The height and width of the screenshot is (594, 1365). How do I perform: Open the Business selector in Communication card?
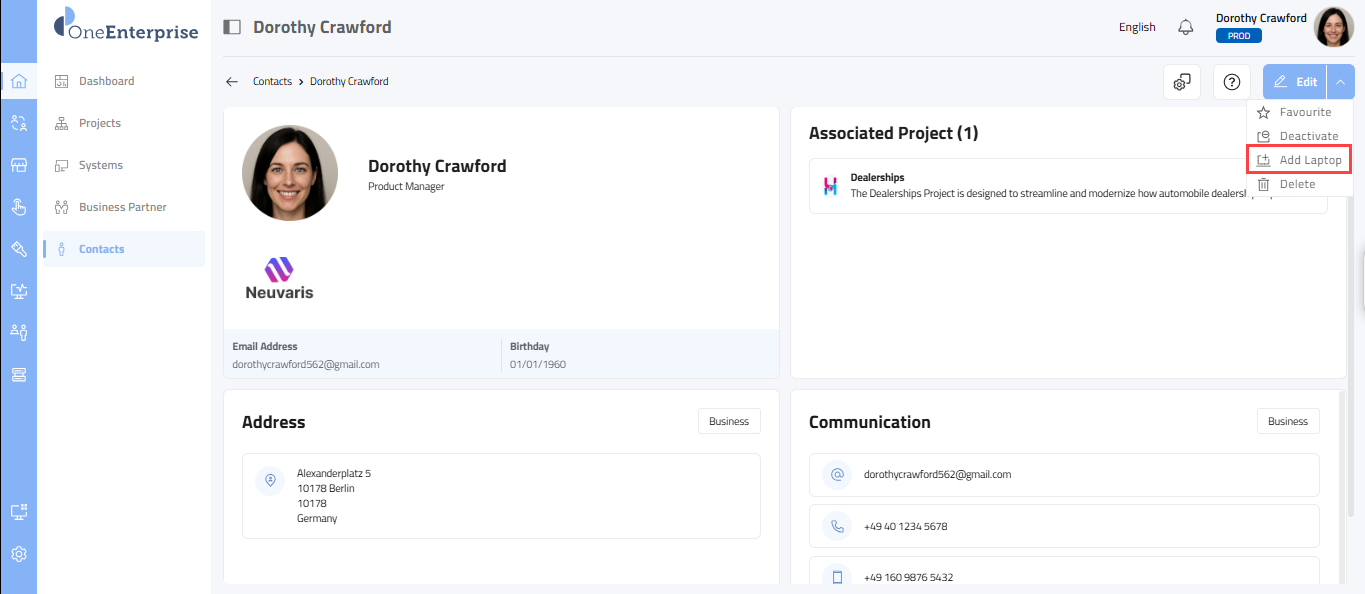coord(1287,421)
